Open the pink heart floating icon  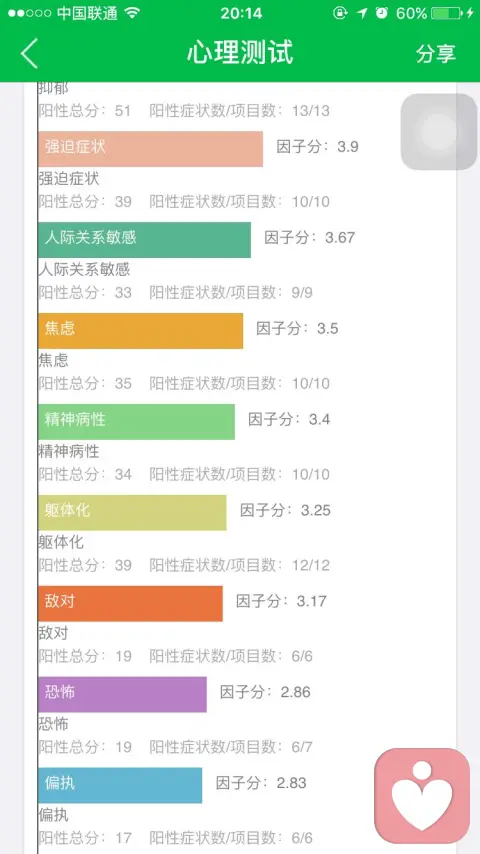[x=422, y=796]
